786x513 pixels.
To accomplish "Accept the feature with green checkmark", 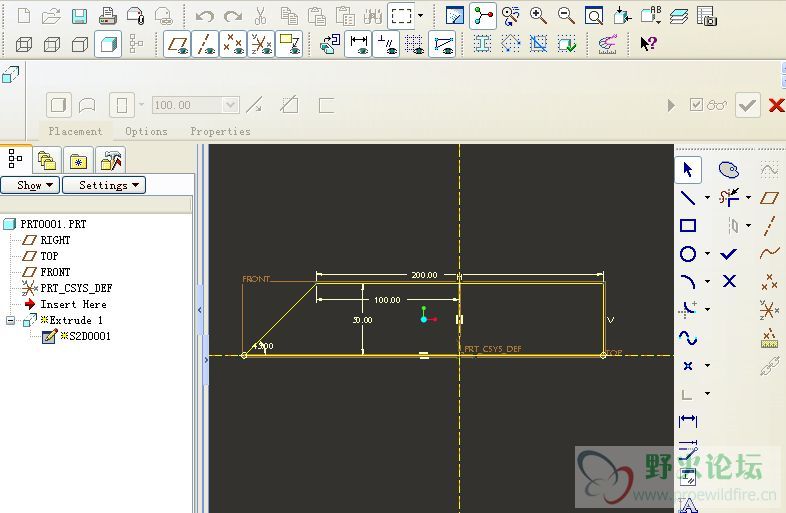I will point(747,105).
